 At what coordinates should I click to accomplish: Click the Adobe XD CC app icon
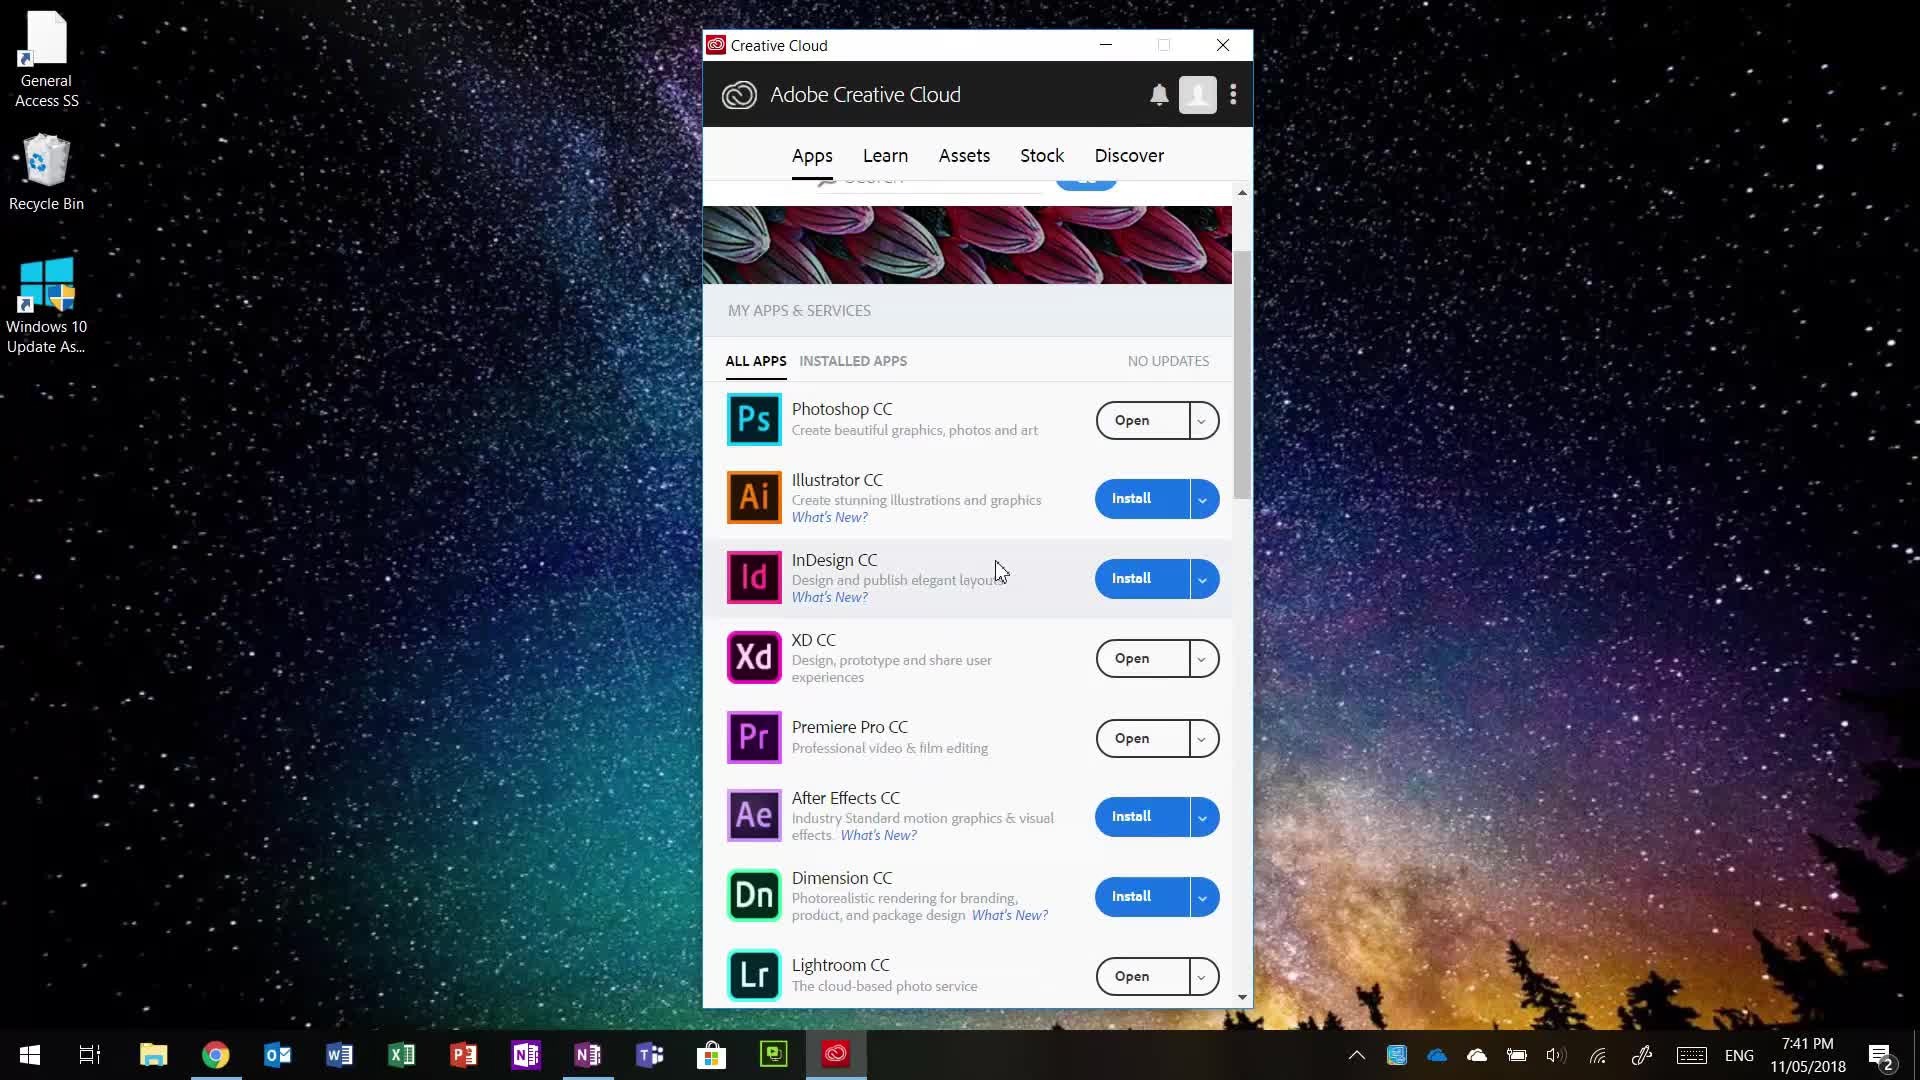point(754,657)
